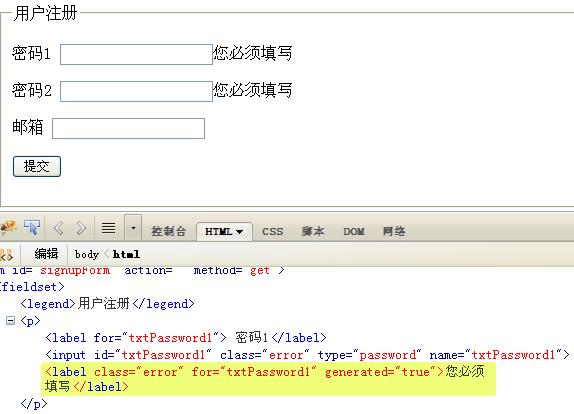Open the 脚本 tab
Viewport: 574px width, 414px height.
313,231
